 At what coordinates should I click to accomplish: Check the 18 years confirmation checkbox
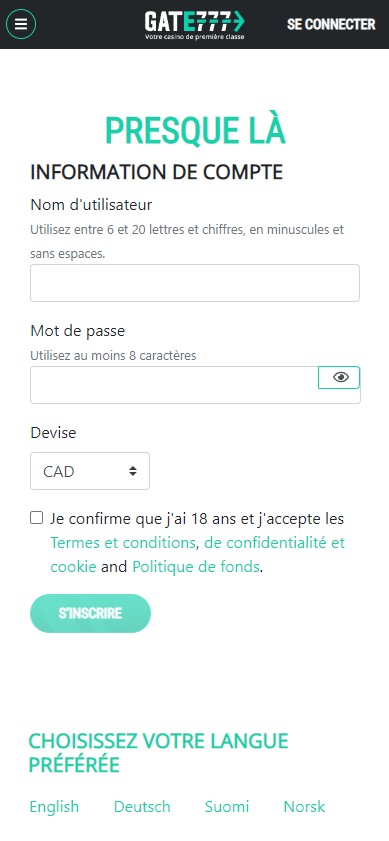[x=36, y=518]
